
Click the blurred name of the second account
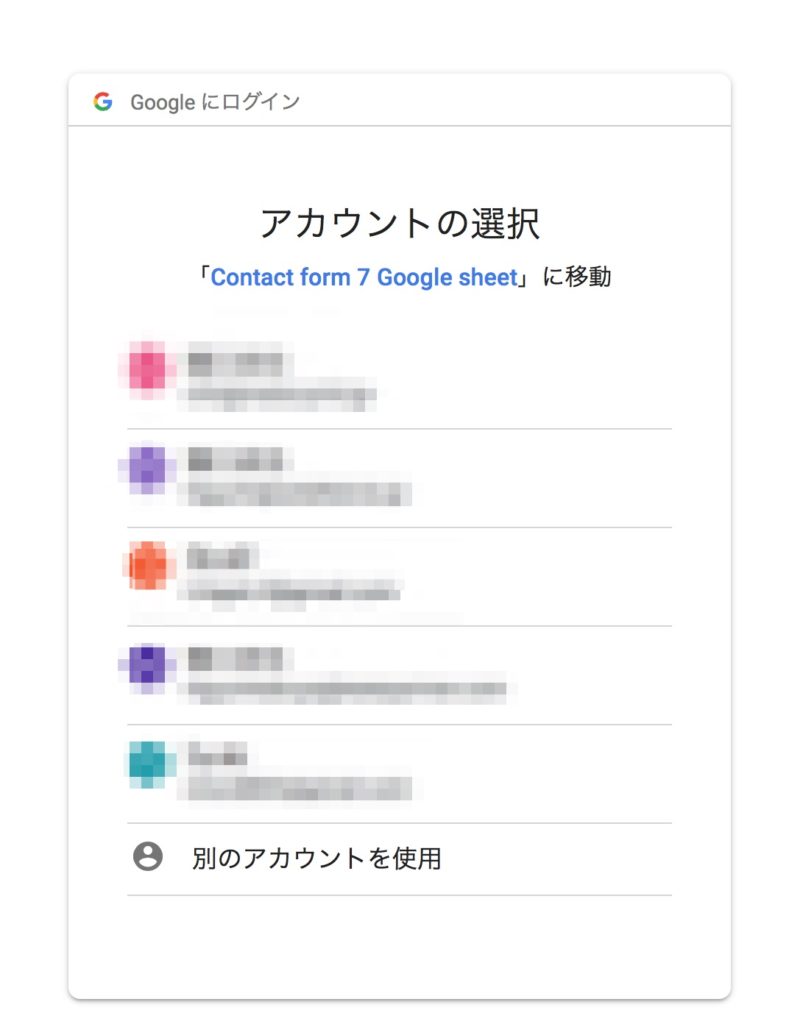click(237, 460)
